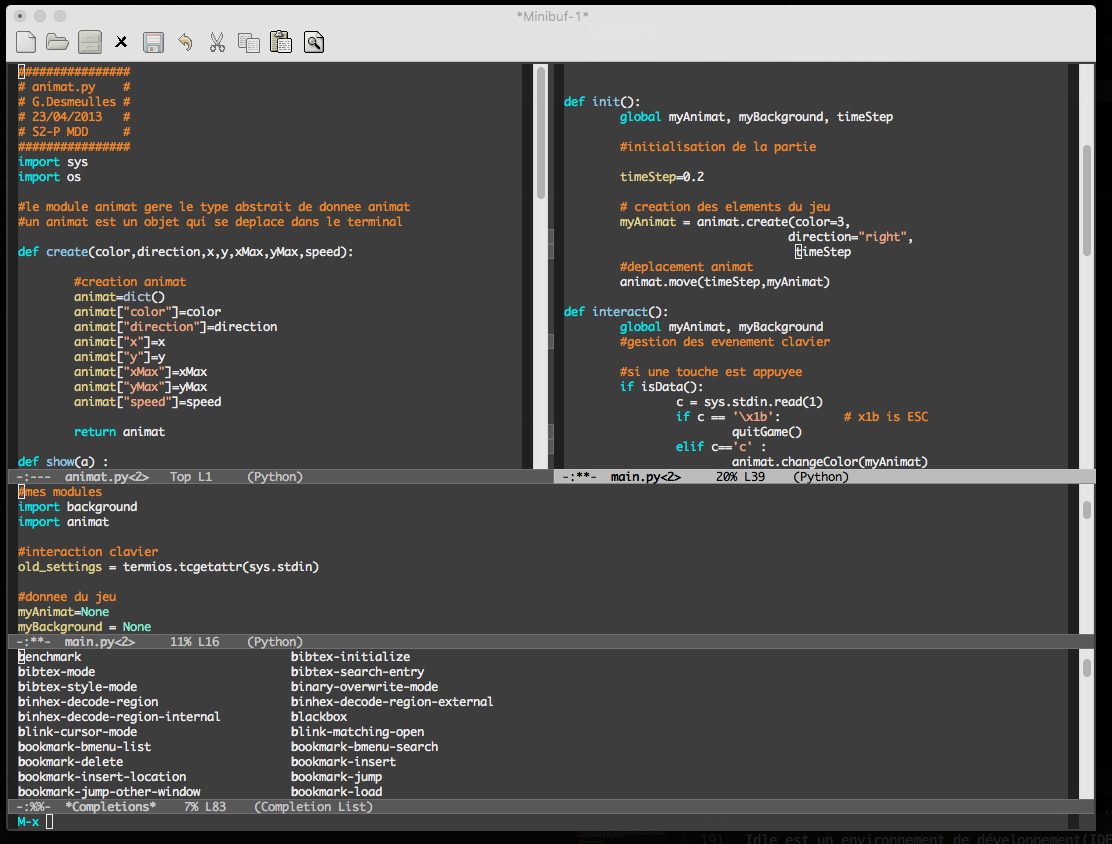Create a new file with the blank-page icon
This screenshot has height=844, width=1112.
pos(25,41)
